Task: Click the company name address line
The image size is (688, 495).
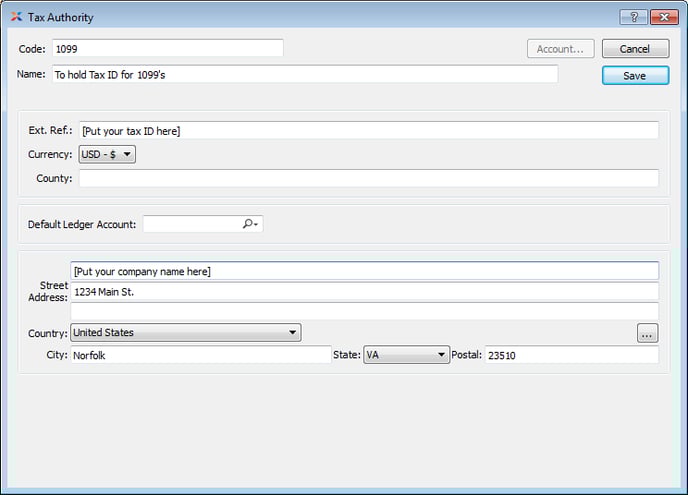Action: tap(364, 271)
